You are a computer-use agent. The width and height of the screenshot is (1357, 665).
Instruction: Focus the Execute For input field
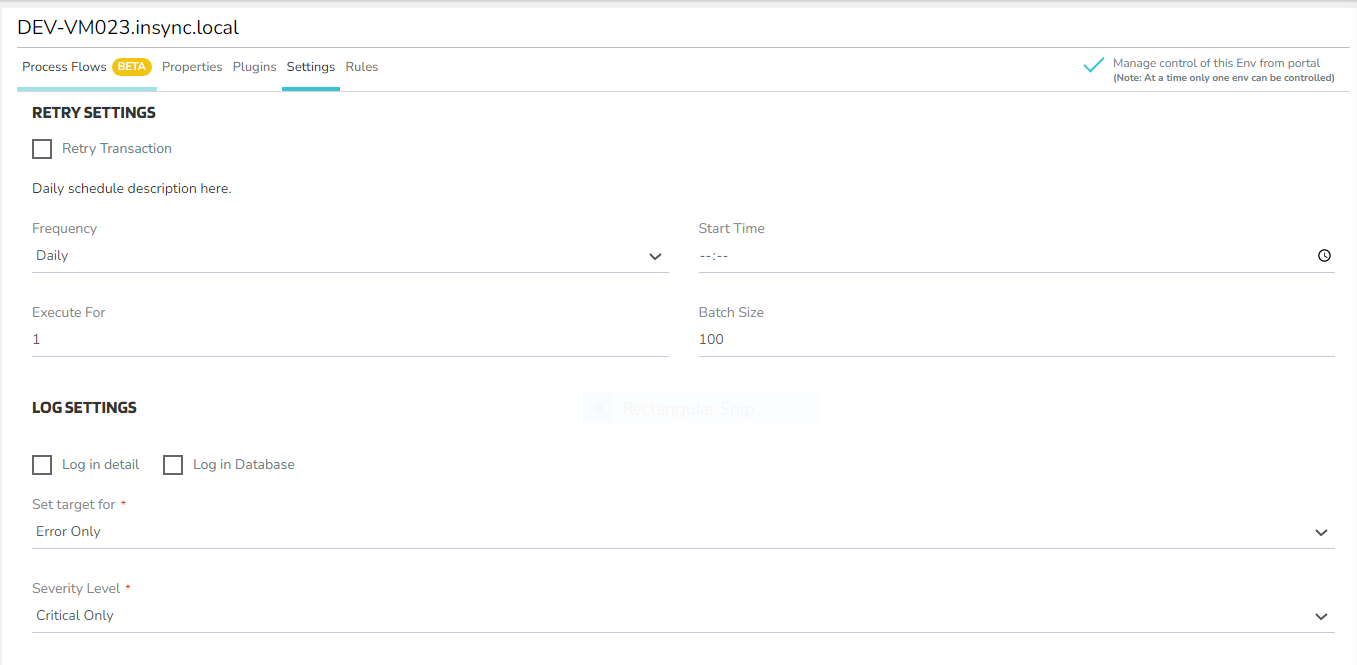[x=350, y=340]
